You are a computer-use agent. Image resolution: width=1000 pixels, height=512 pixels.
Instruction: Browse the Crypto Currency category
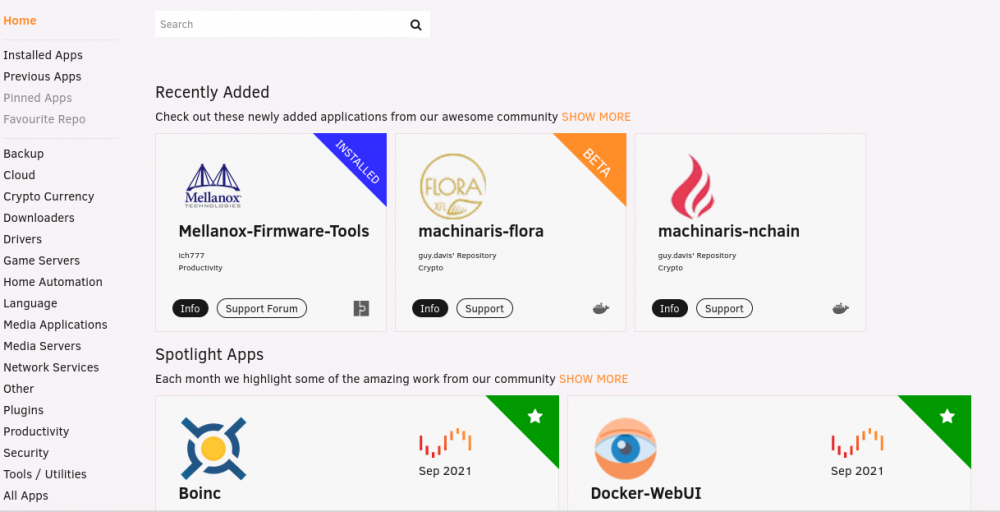pos(48,196)
